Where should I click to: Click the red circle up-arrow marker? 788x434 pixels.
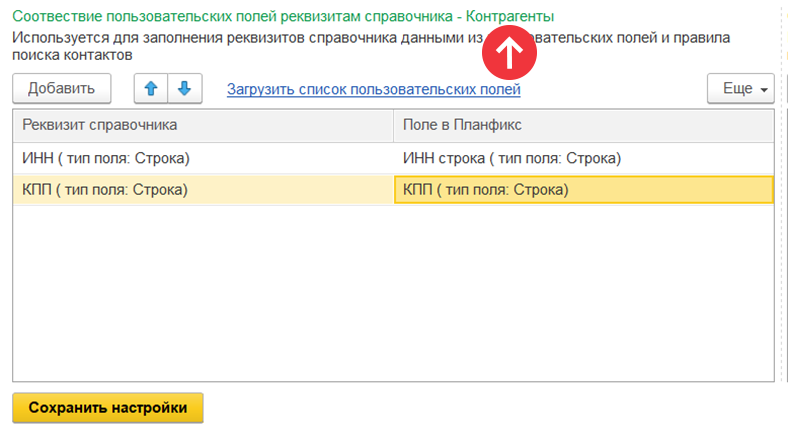click(x=509, y=52)
